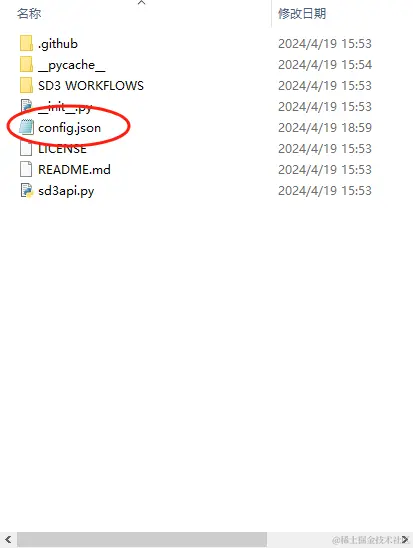Click the left scroll arrow of horizontal scrollbar

8,540
